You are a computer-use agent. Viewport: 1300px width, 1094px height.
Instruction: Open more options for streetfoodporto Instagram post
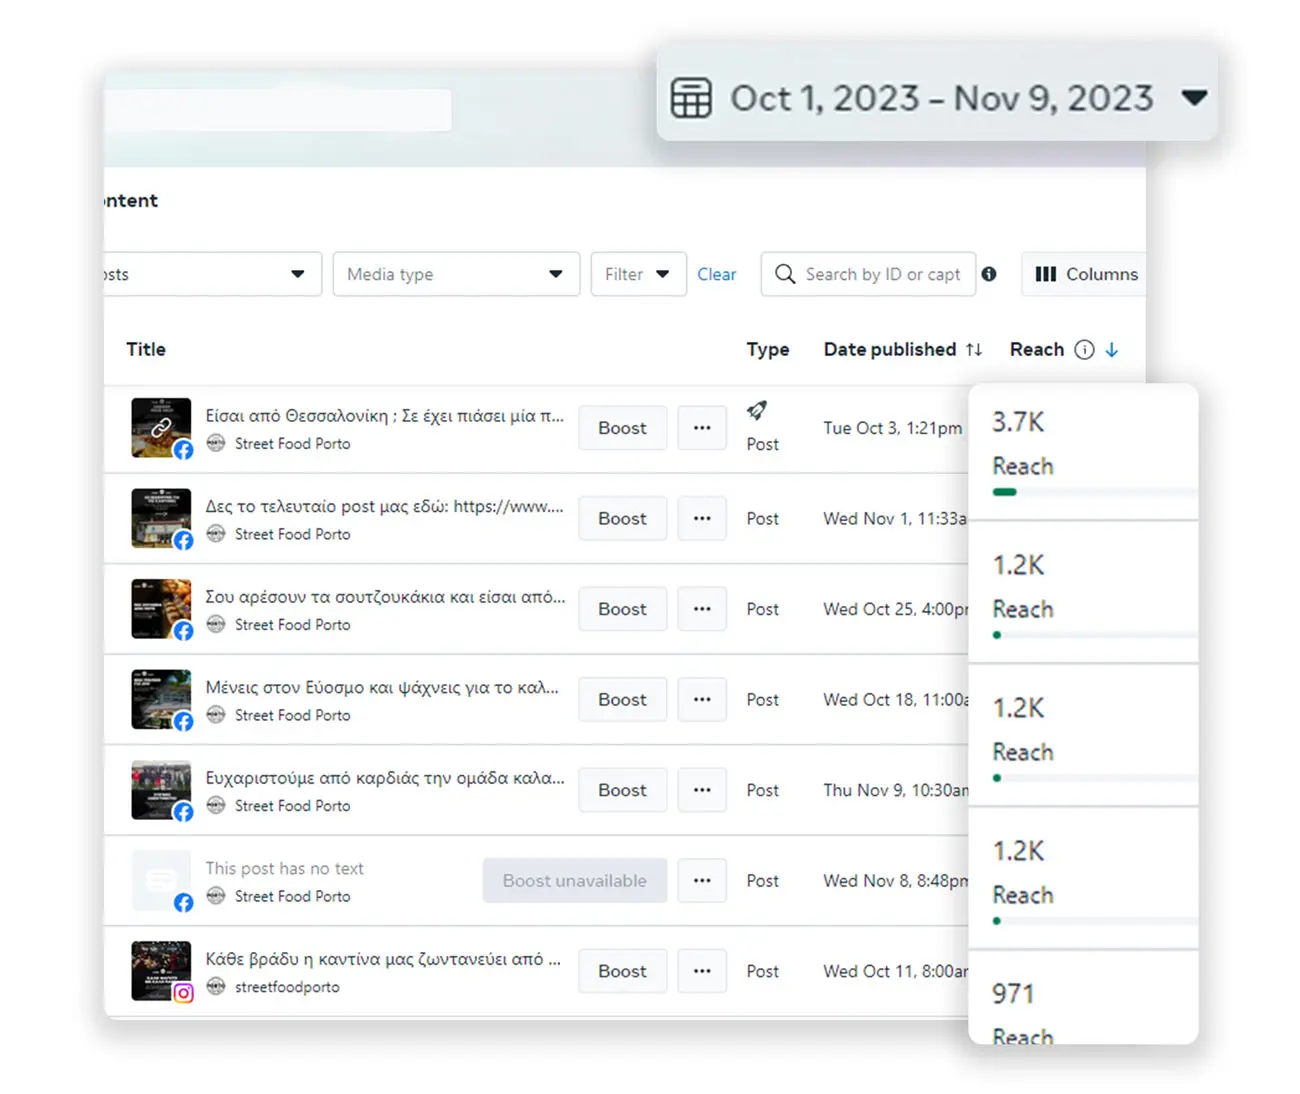[x=702, y=971]
